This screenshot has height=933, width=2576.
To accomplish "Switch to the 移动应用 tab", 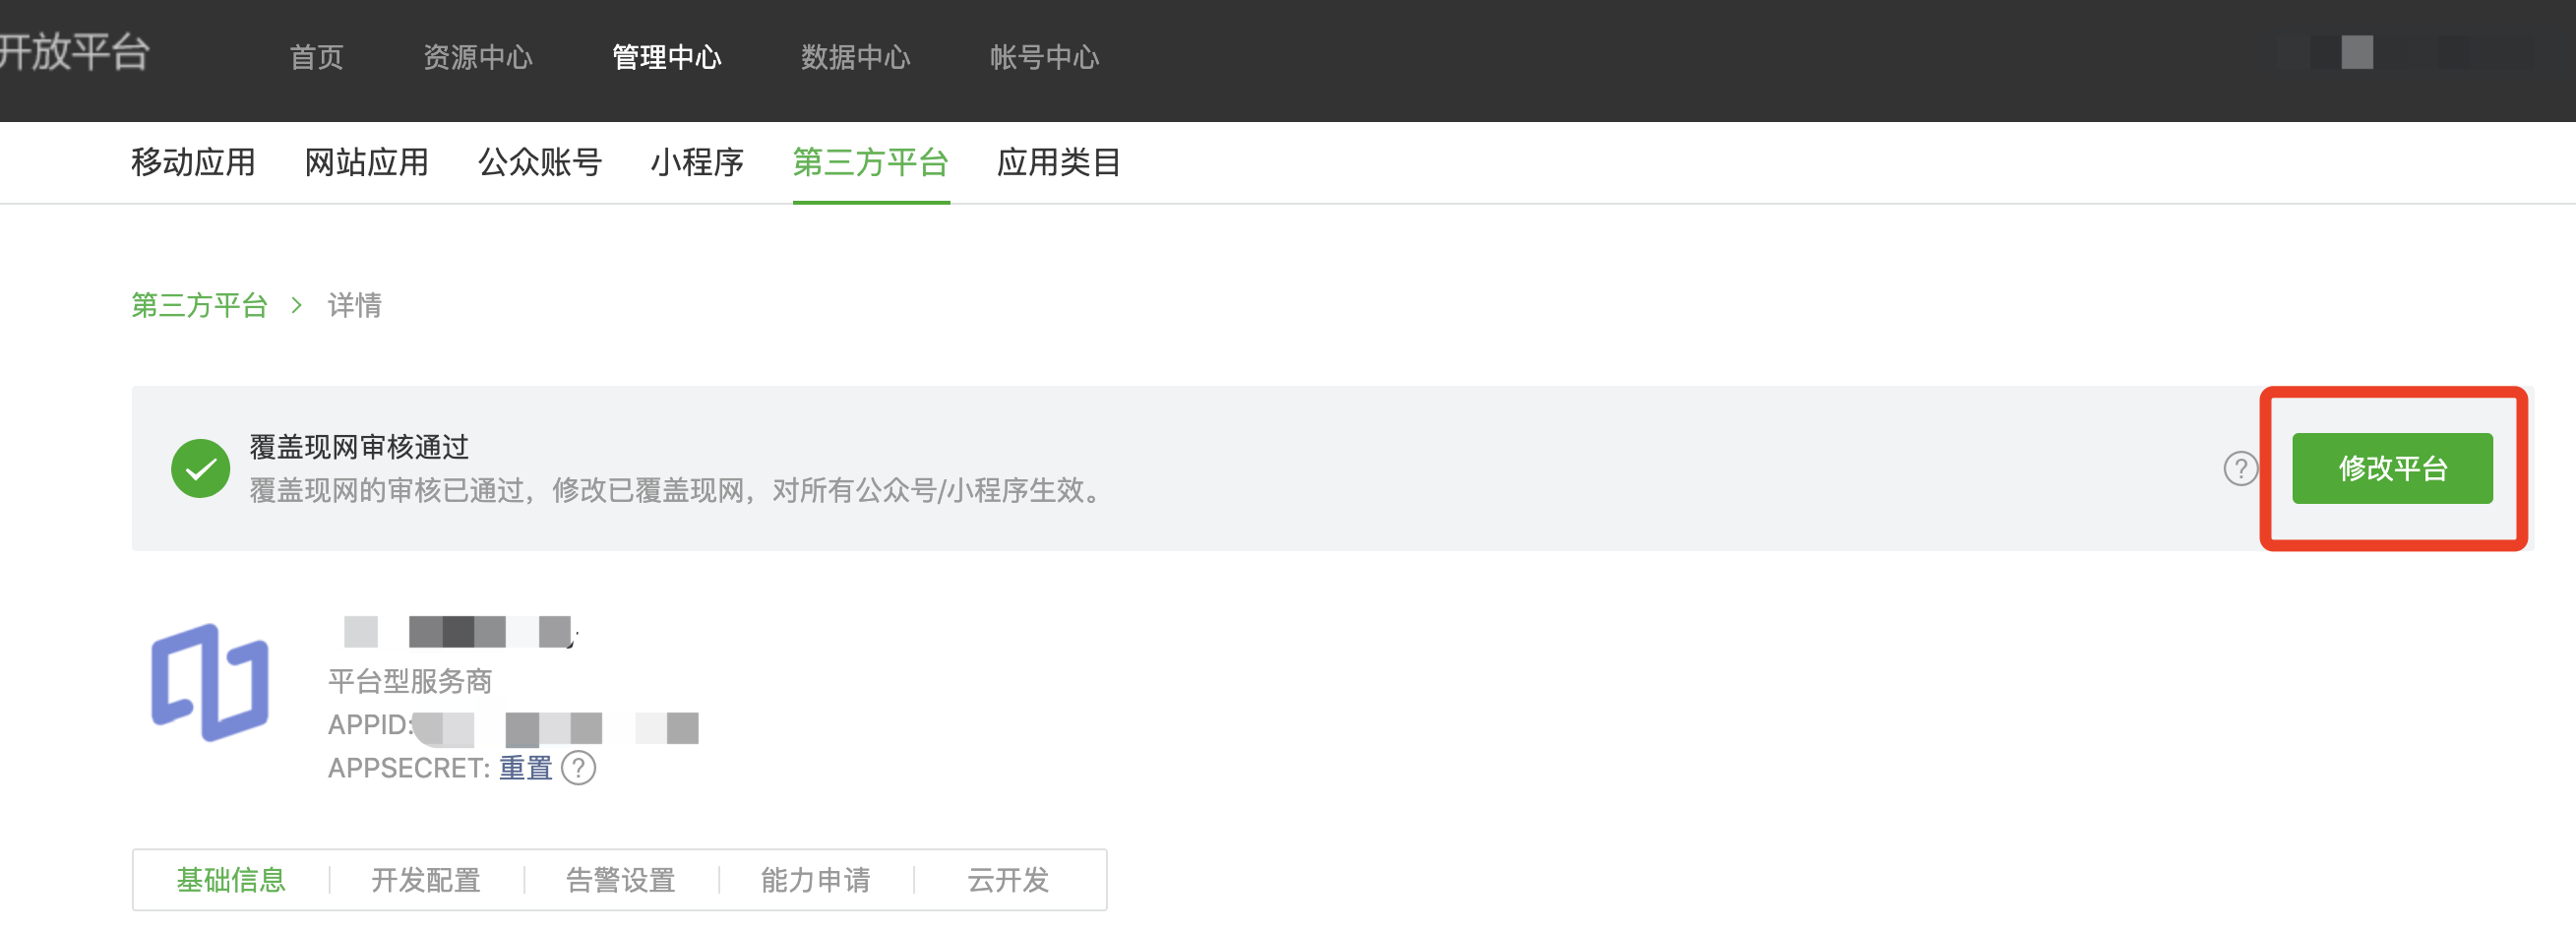I will pos(193,162).
